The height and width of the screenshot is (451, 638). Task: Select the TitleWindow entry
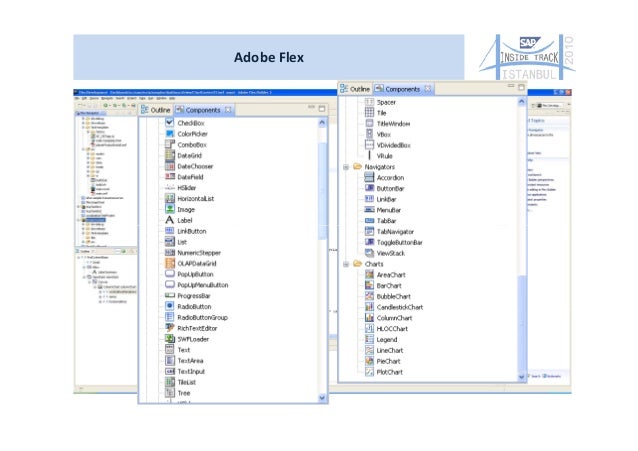click(393, 123)
